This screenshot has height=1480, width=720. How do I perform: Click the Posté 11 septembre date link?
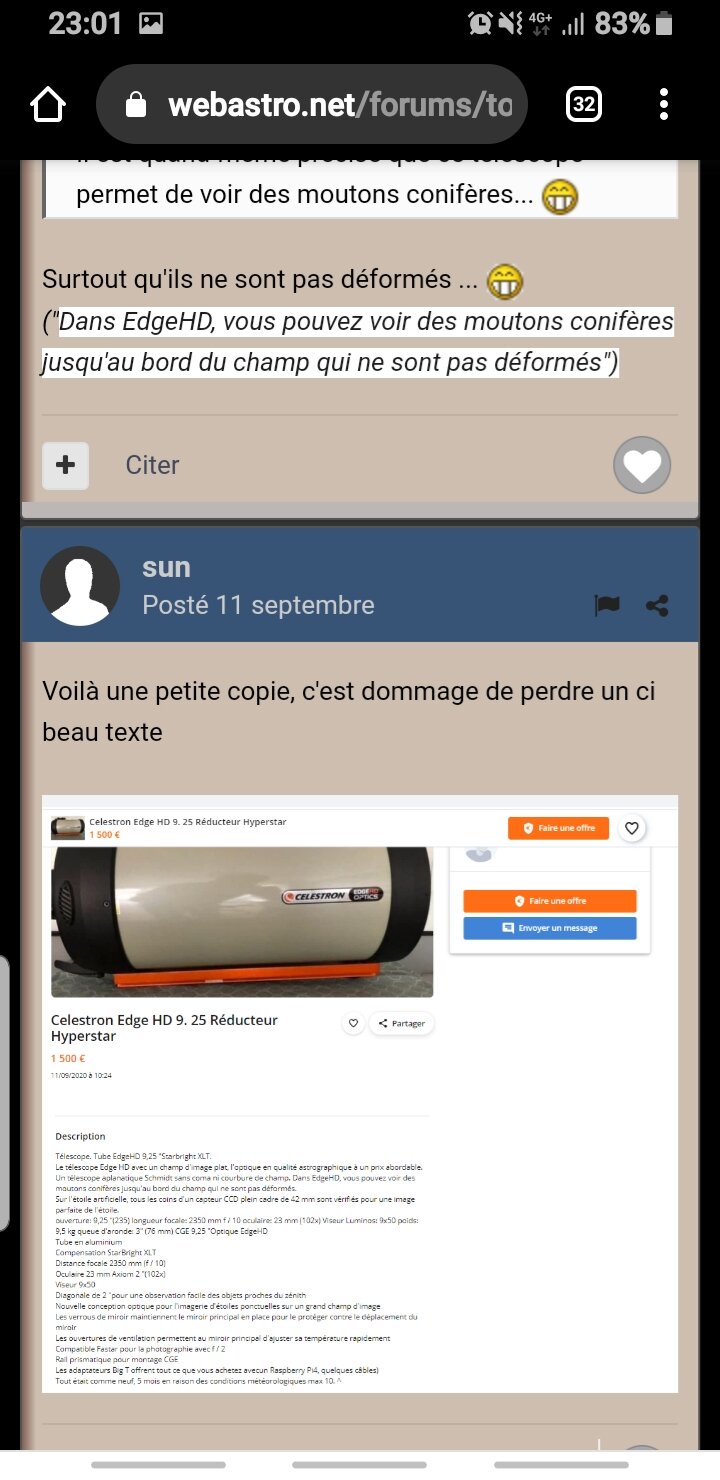[x=258, y=605]
